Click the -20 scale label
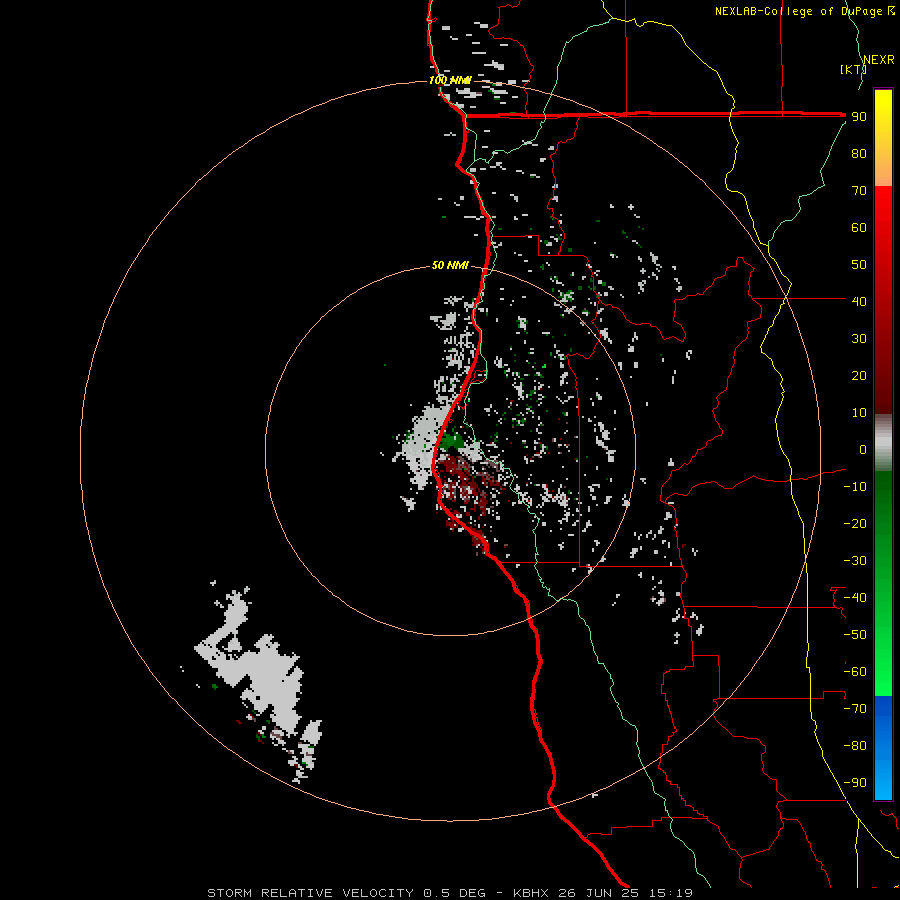This screenshot has height=900, width=900. 855,524
